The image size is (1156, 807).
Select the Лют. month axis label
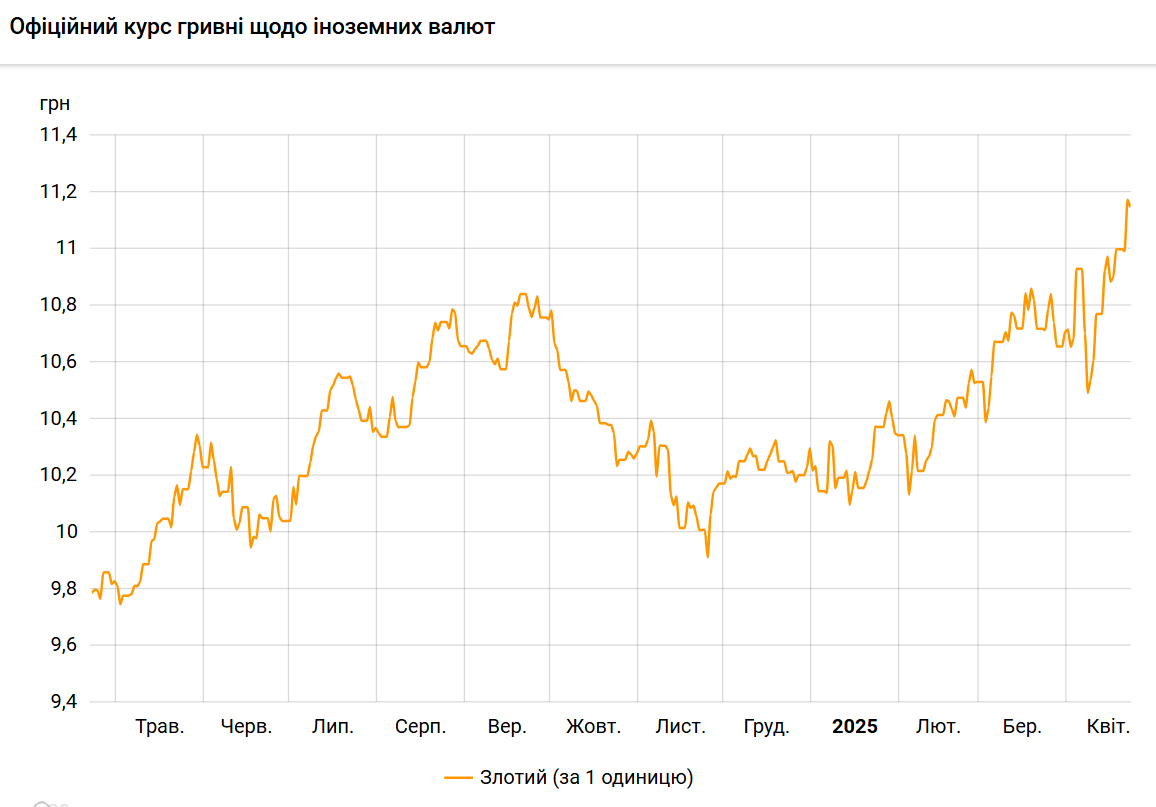938,727
